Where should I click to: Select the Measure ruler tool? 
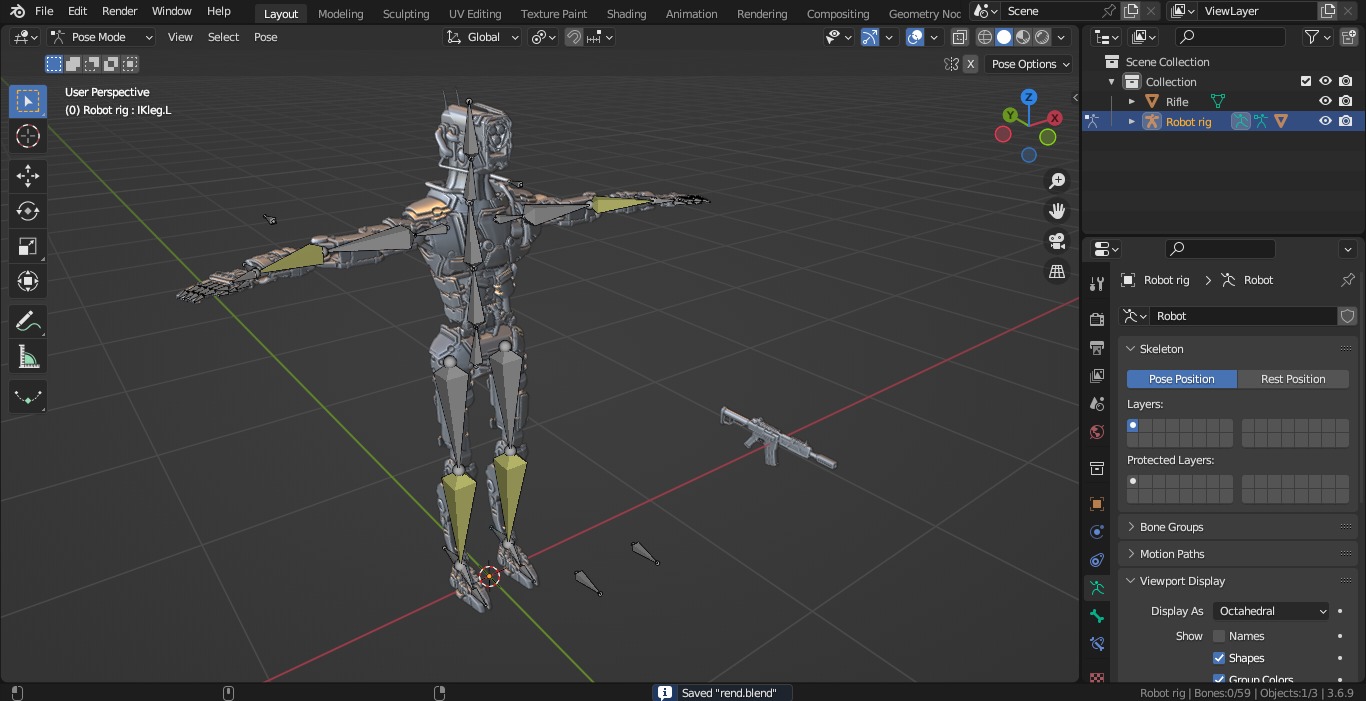[x=28, y=356]
